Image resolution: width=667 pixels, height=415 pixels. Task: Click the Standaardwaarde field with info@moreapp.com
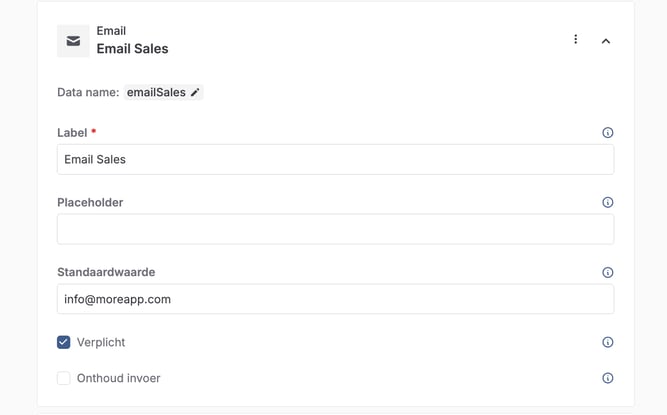pyautogui.click(x=335, y=299)
